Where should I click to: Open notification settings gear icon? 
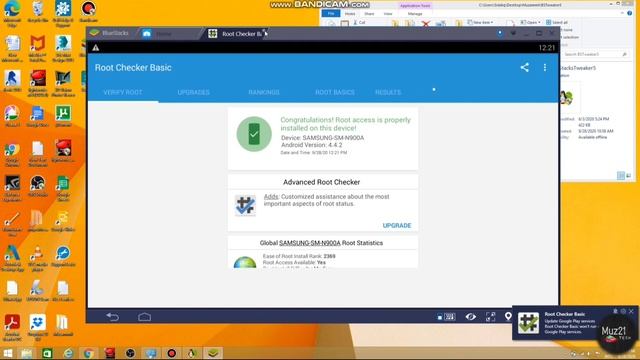click(x=623, y=311)
